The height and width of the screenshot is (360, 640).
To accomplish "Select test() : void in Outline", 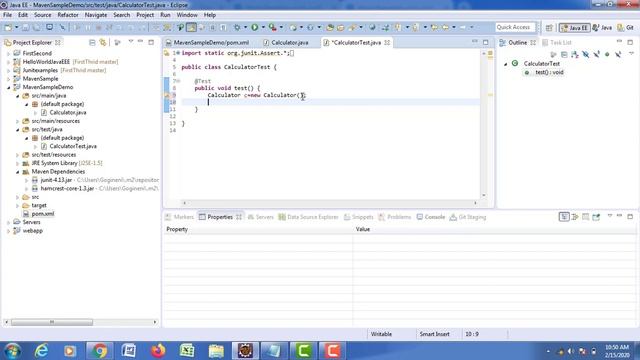I will pos(549,72).
